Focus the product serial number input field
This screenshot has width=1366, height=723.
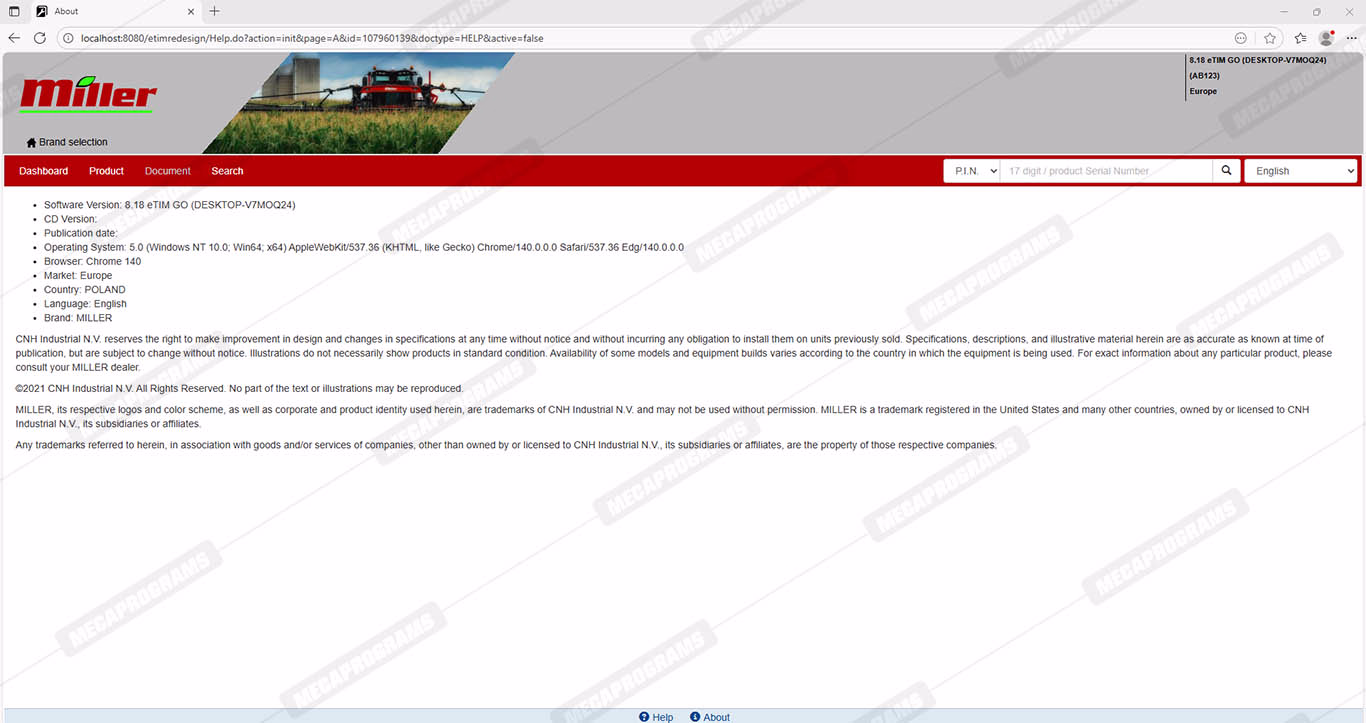(1105, 171)
